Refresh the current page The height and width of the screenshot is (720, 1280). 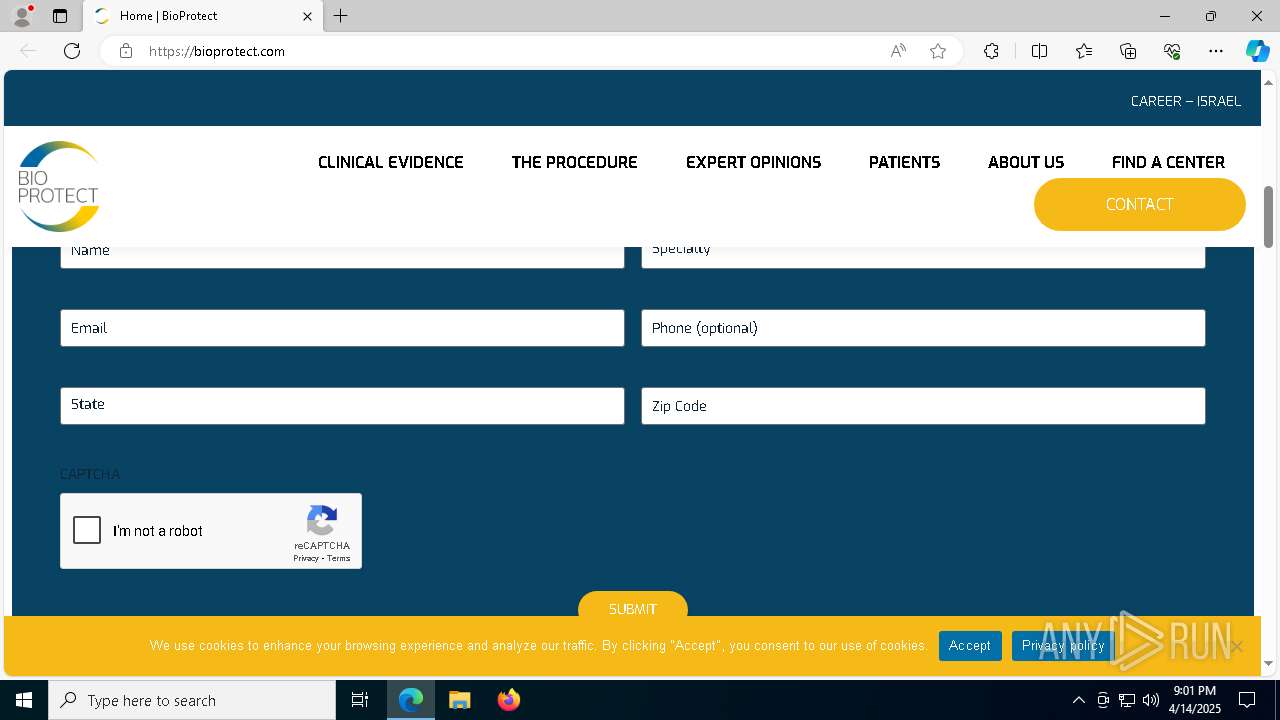point(72,51)
